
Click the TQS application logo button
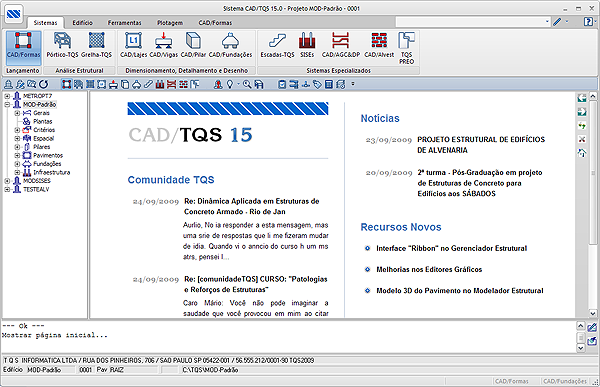14,15
